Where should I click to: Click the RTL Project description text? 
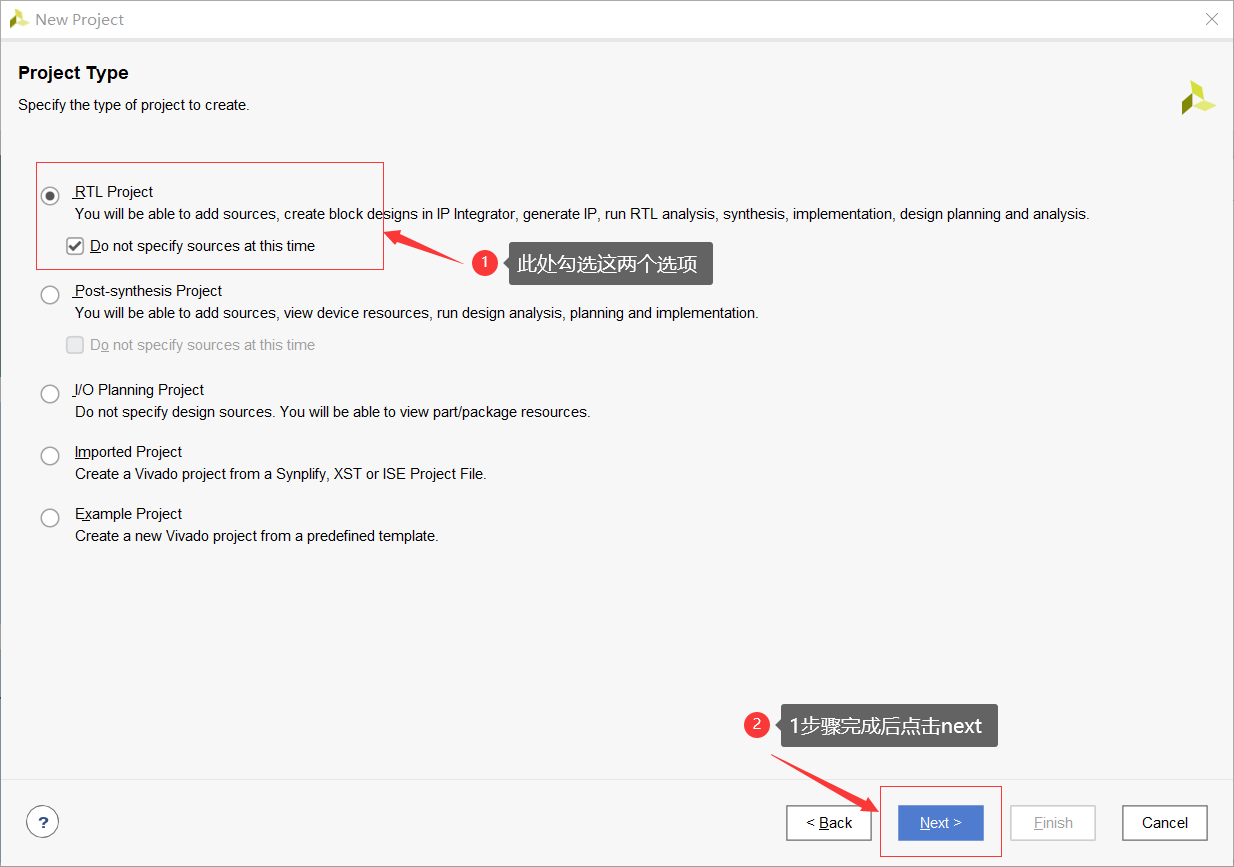582,214
